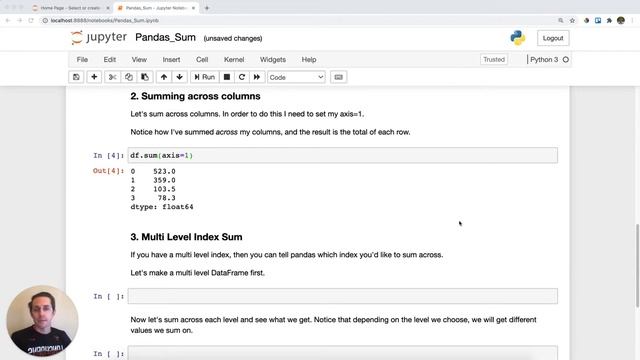Copy selected cells icon
The width and height of the screenshot is (640, 360).
point(129,77)
